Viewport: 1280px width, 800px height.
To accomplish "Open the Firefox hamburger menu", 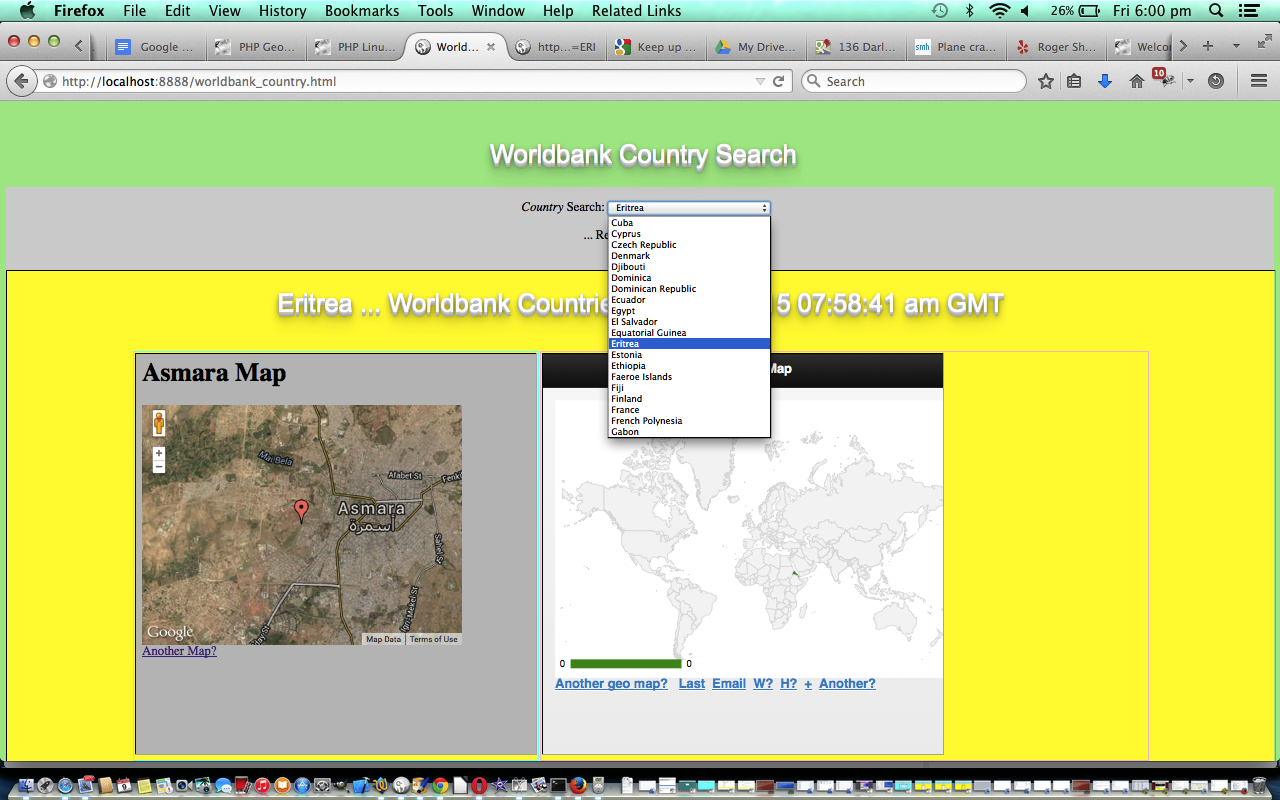I will (1259, 80).
